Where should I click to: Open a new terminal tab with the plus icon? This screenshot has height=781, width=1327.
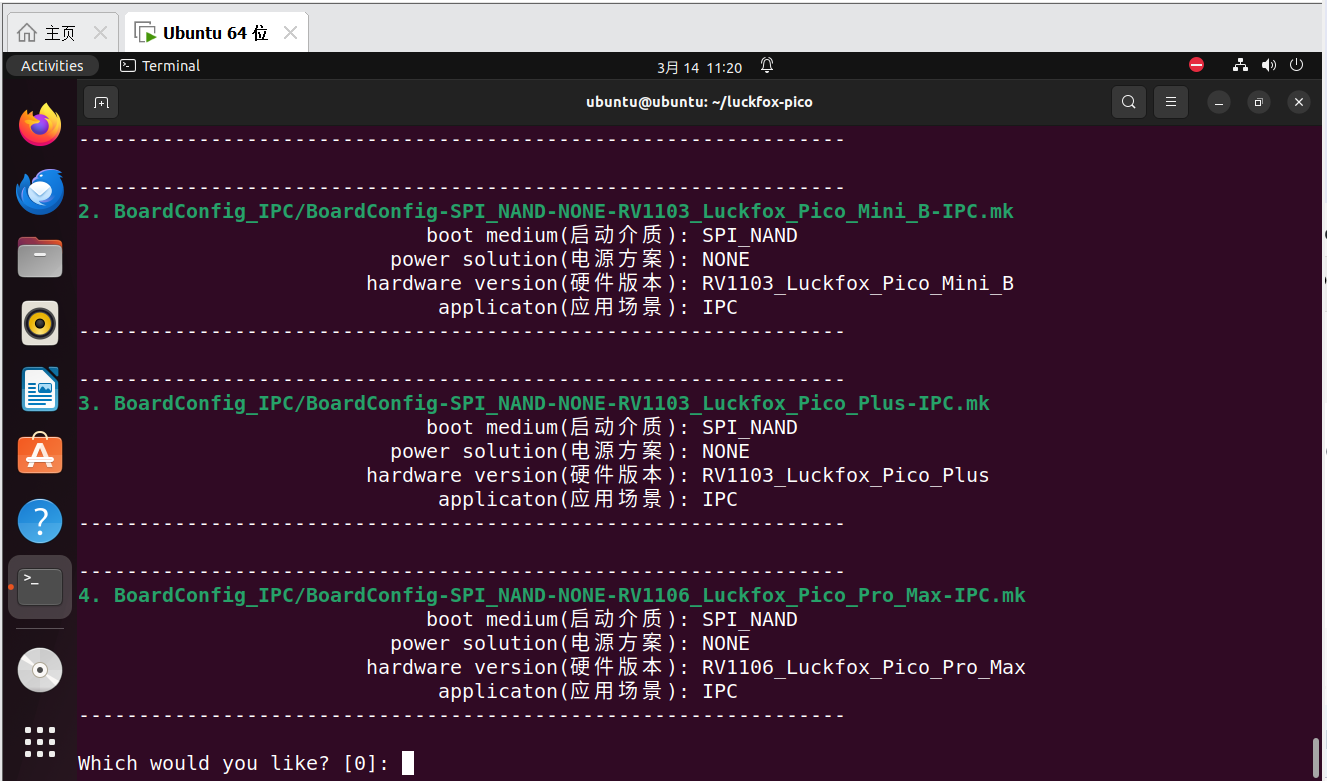[101, 102]
